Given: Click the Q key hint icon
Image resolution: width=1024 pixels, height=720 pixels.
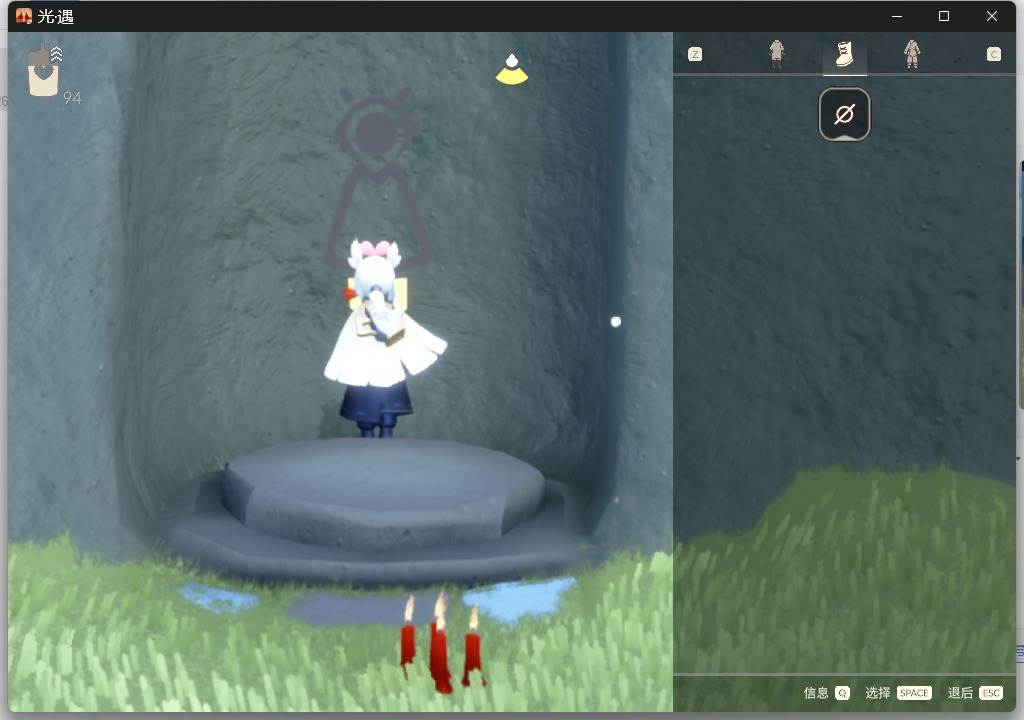Looking at the screenshot, I should 842,693.
